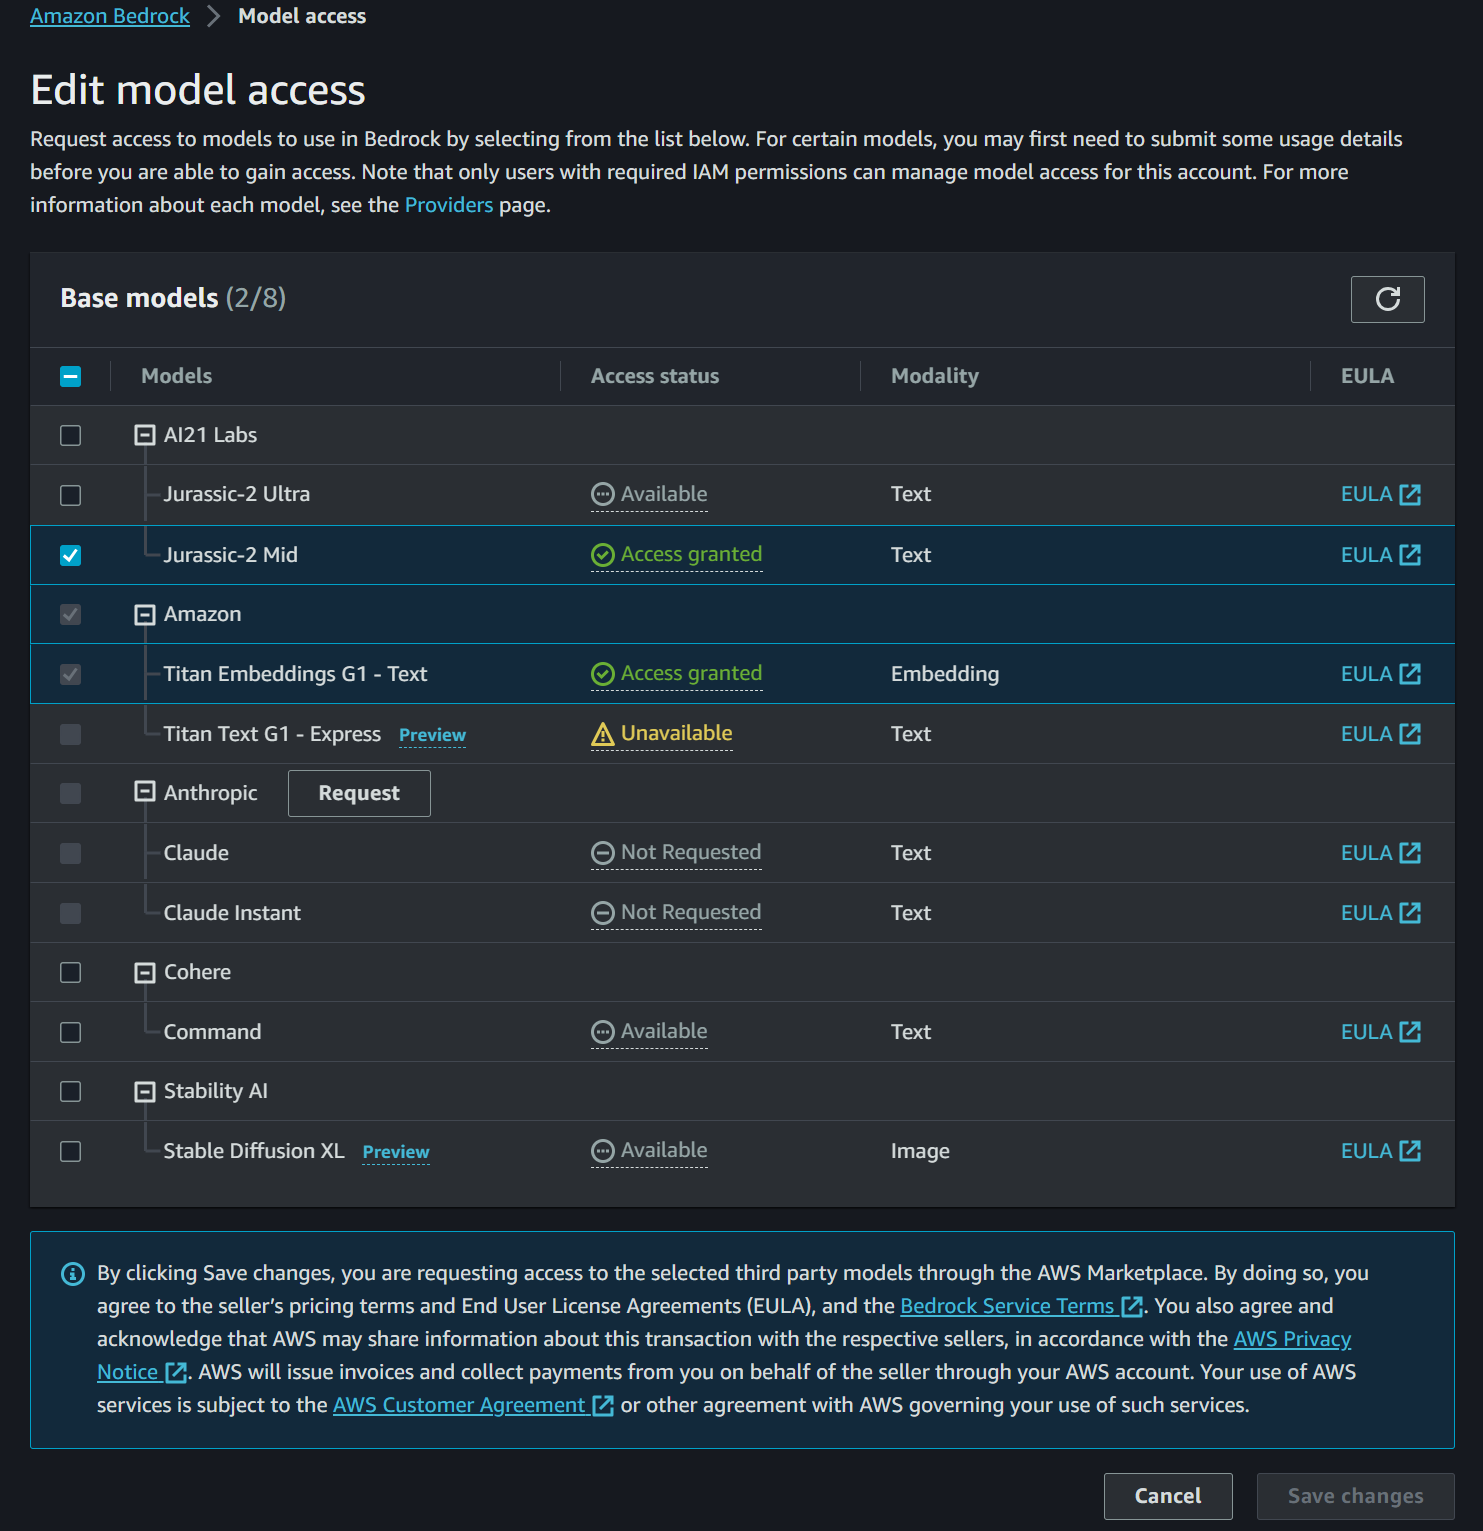Image resolution: width=1483 pixels, height=1531 pixels.
Task: Click the Not Requested status icon for Claude
Action: pos(603,853)
